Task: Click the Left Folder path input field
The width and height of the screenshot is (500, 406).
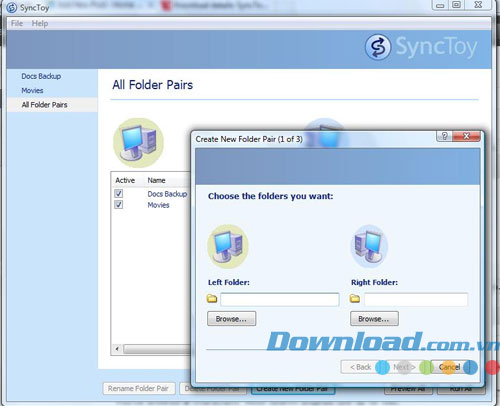Action: click(280, 299)
